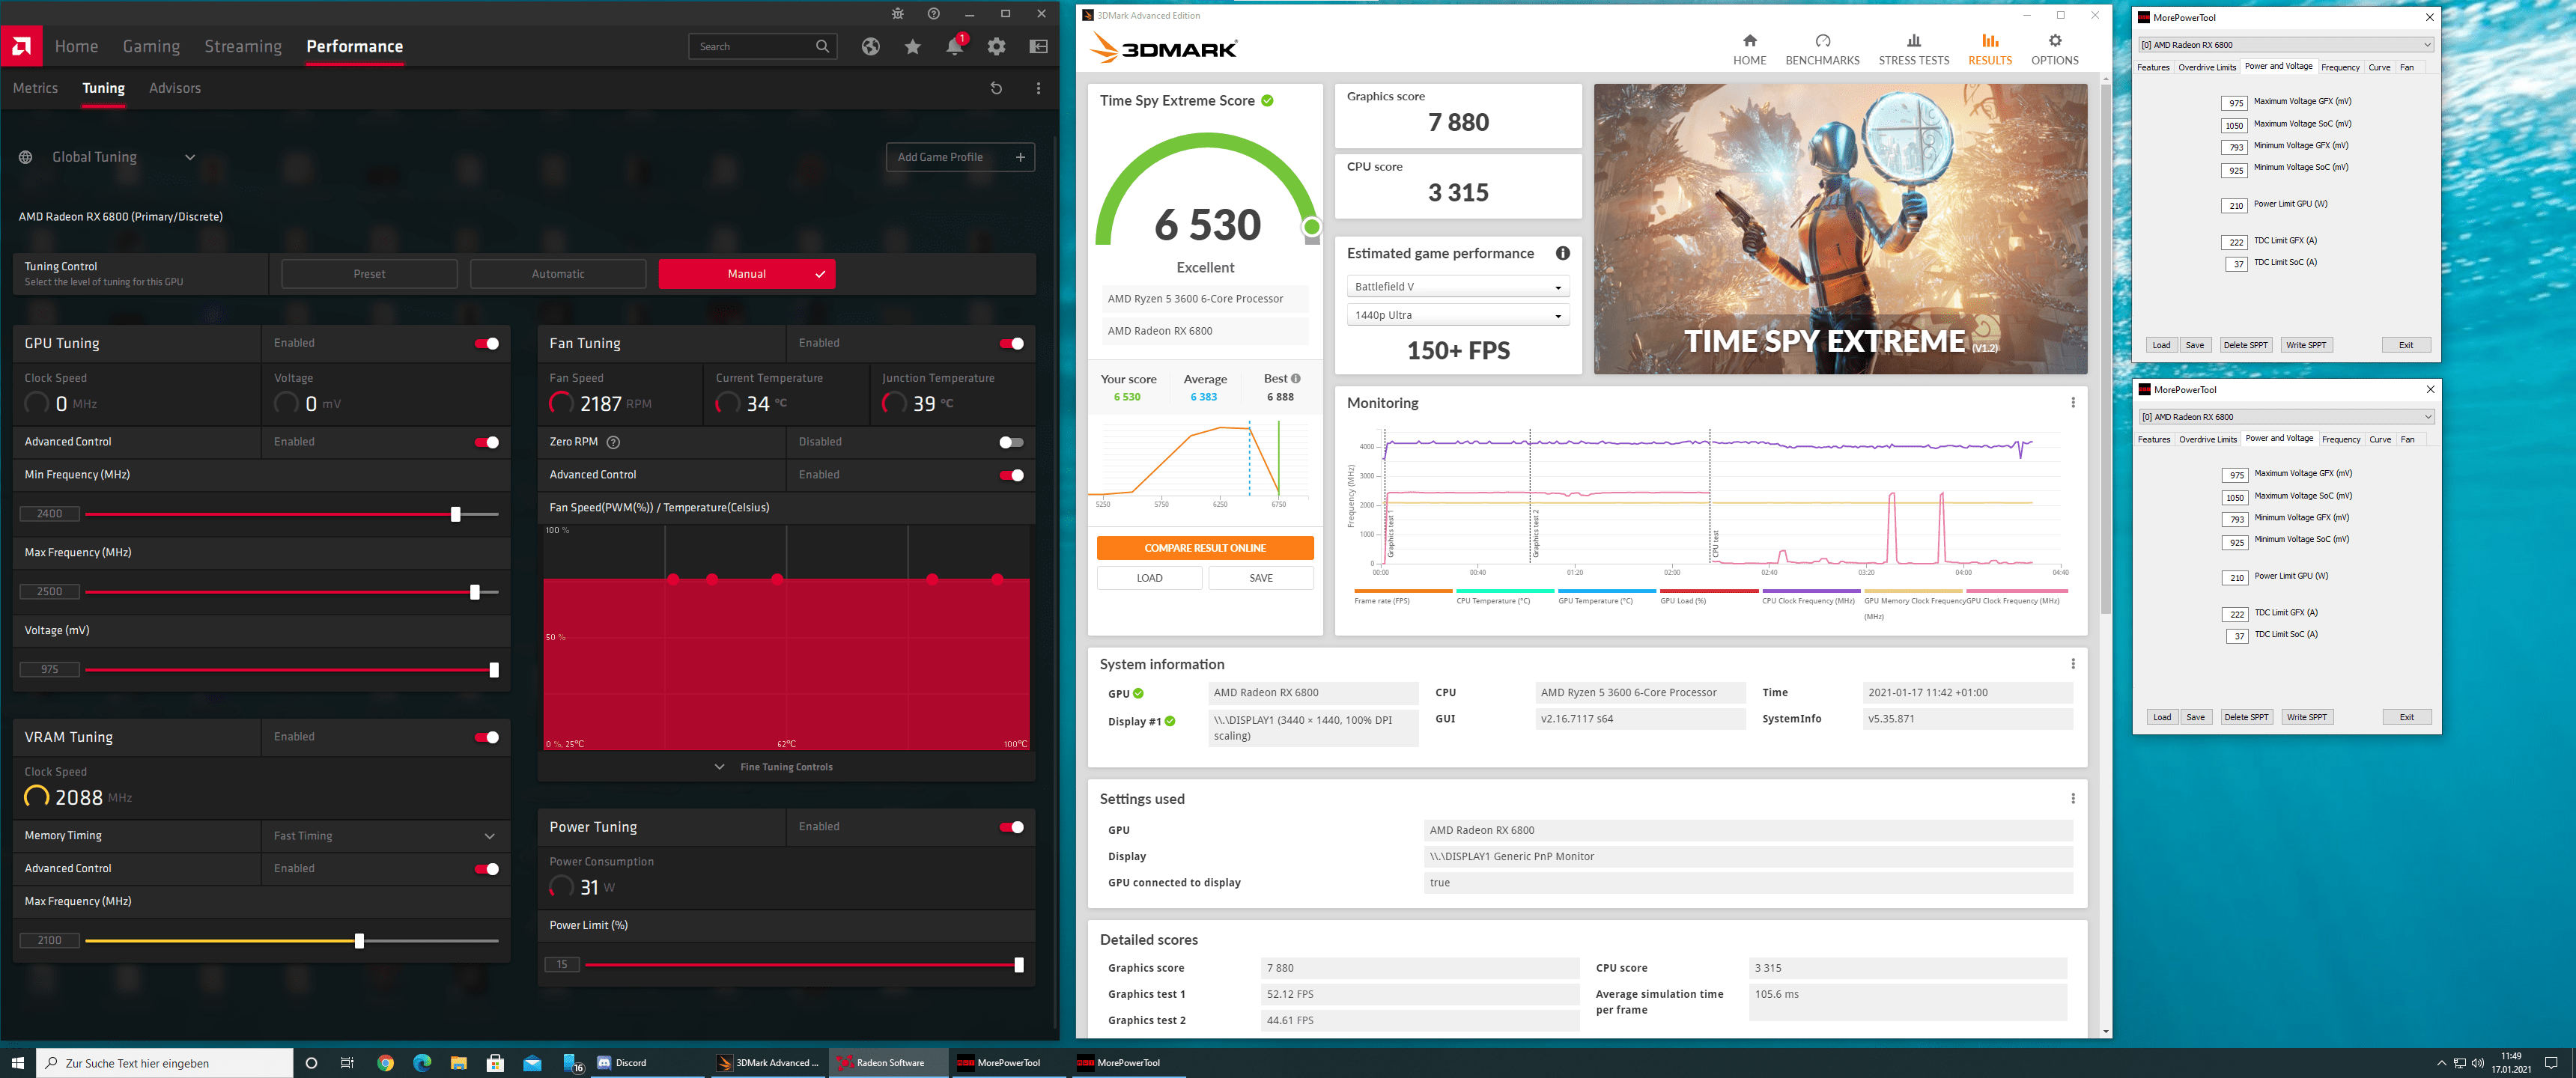The width and height of the screenshot is (2576, 1078).
Task: Toggle Power Tuning enabled switch
Action: tap(1011, 827)
